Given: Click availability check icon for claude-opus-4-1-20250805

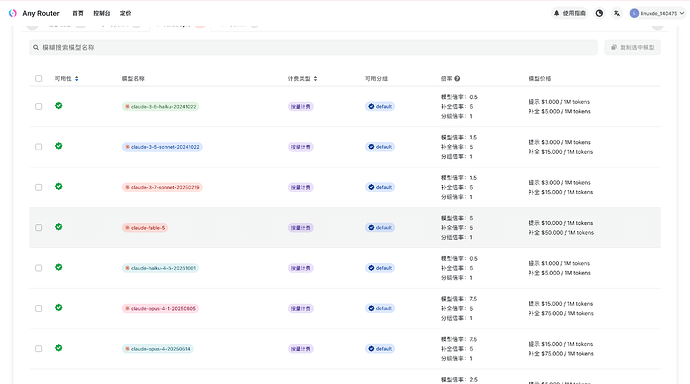Looking at the screenshot, I should (59, 307).
